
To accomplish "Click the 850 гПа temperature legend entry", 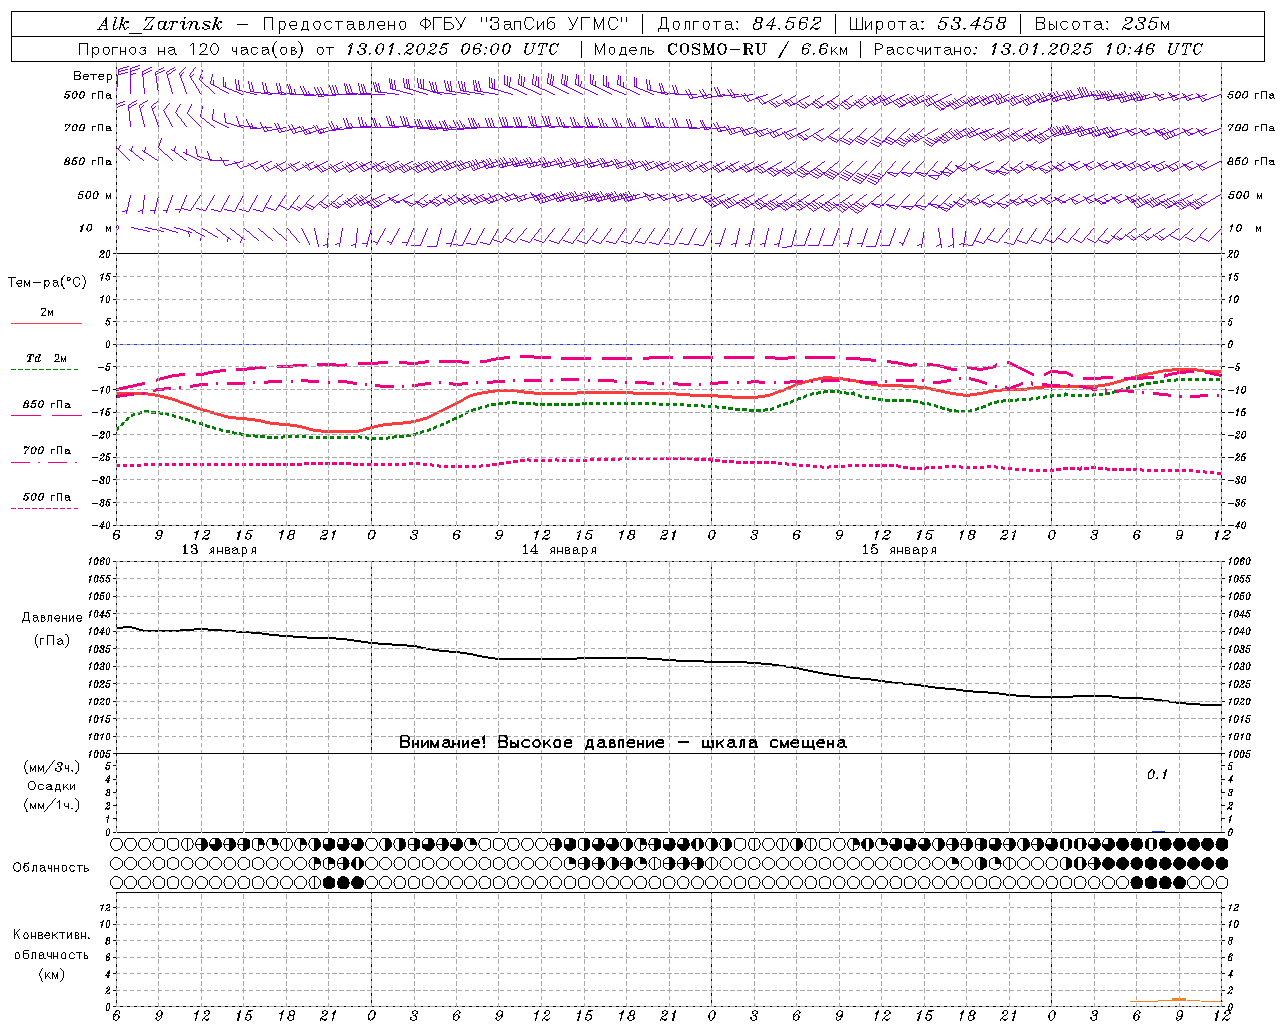I will click(x=47, y=405).
